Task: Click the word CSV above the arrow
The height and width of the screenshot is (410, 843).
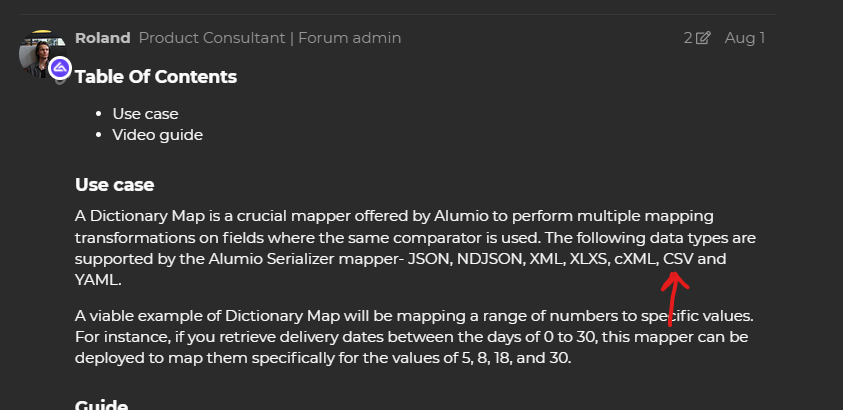Action: (678, 259)
